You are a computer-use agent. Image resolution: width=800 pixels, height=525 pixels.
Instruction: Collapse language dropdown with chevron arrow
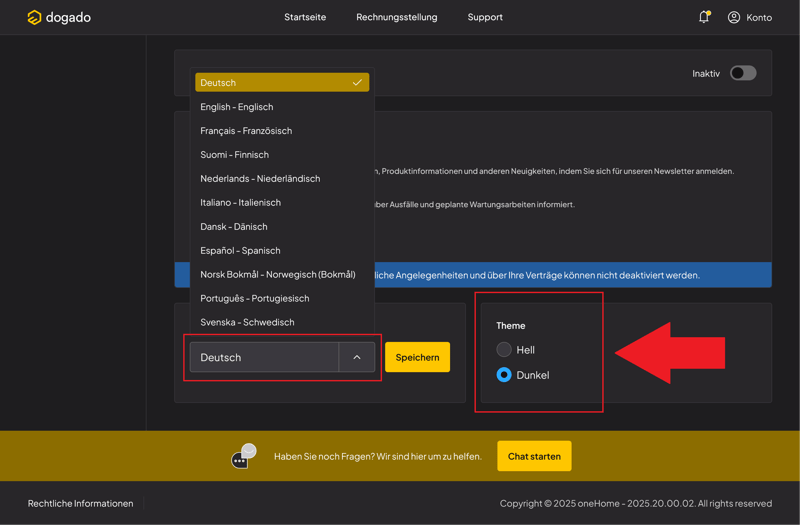tap(357, 357)
